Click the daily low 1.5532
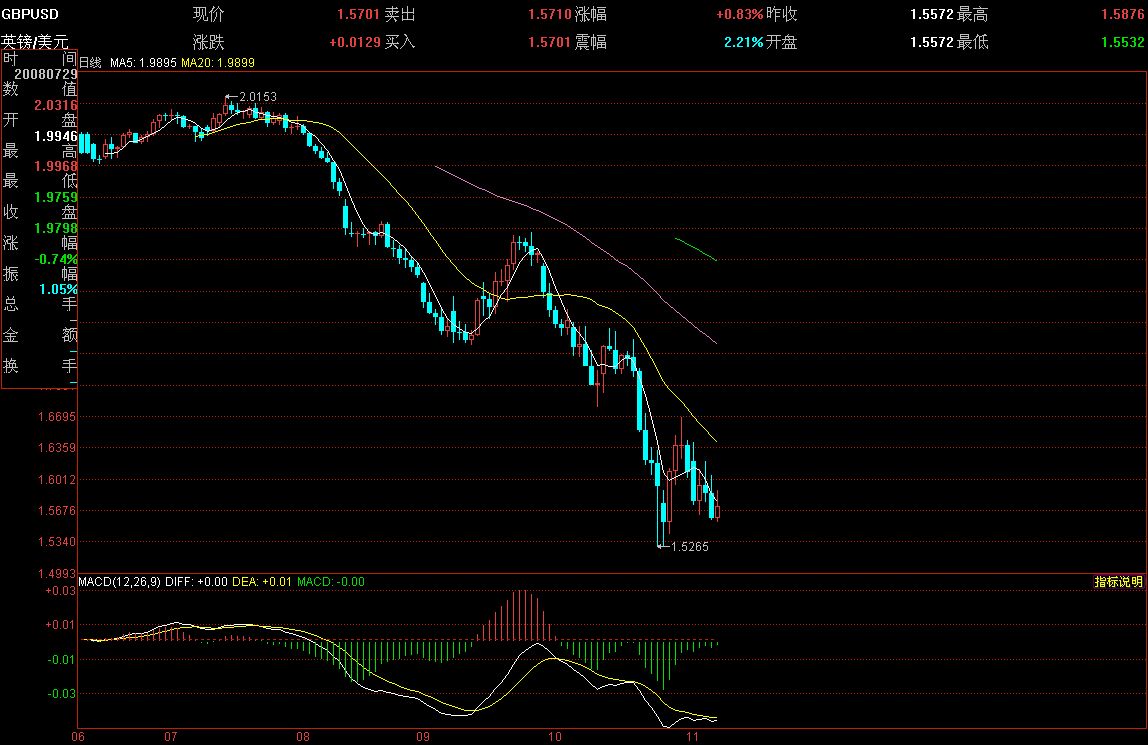Image resolution: width=1148 pixels, height=745 pixels. 1122,42
